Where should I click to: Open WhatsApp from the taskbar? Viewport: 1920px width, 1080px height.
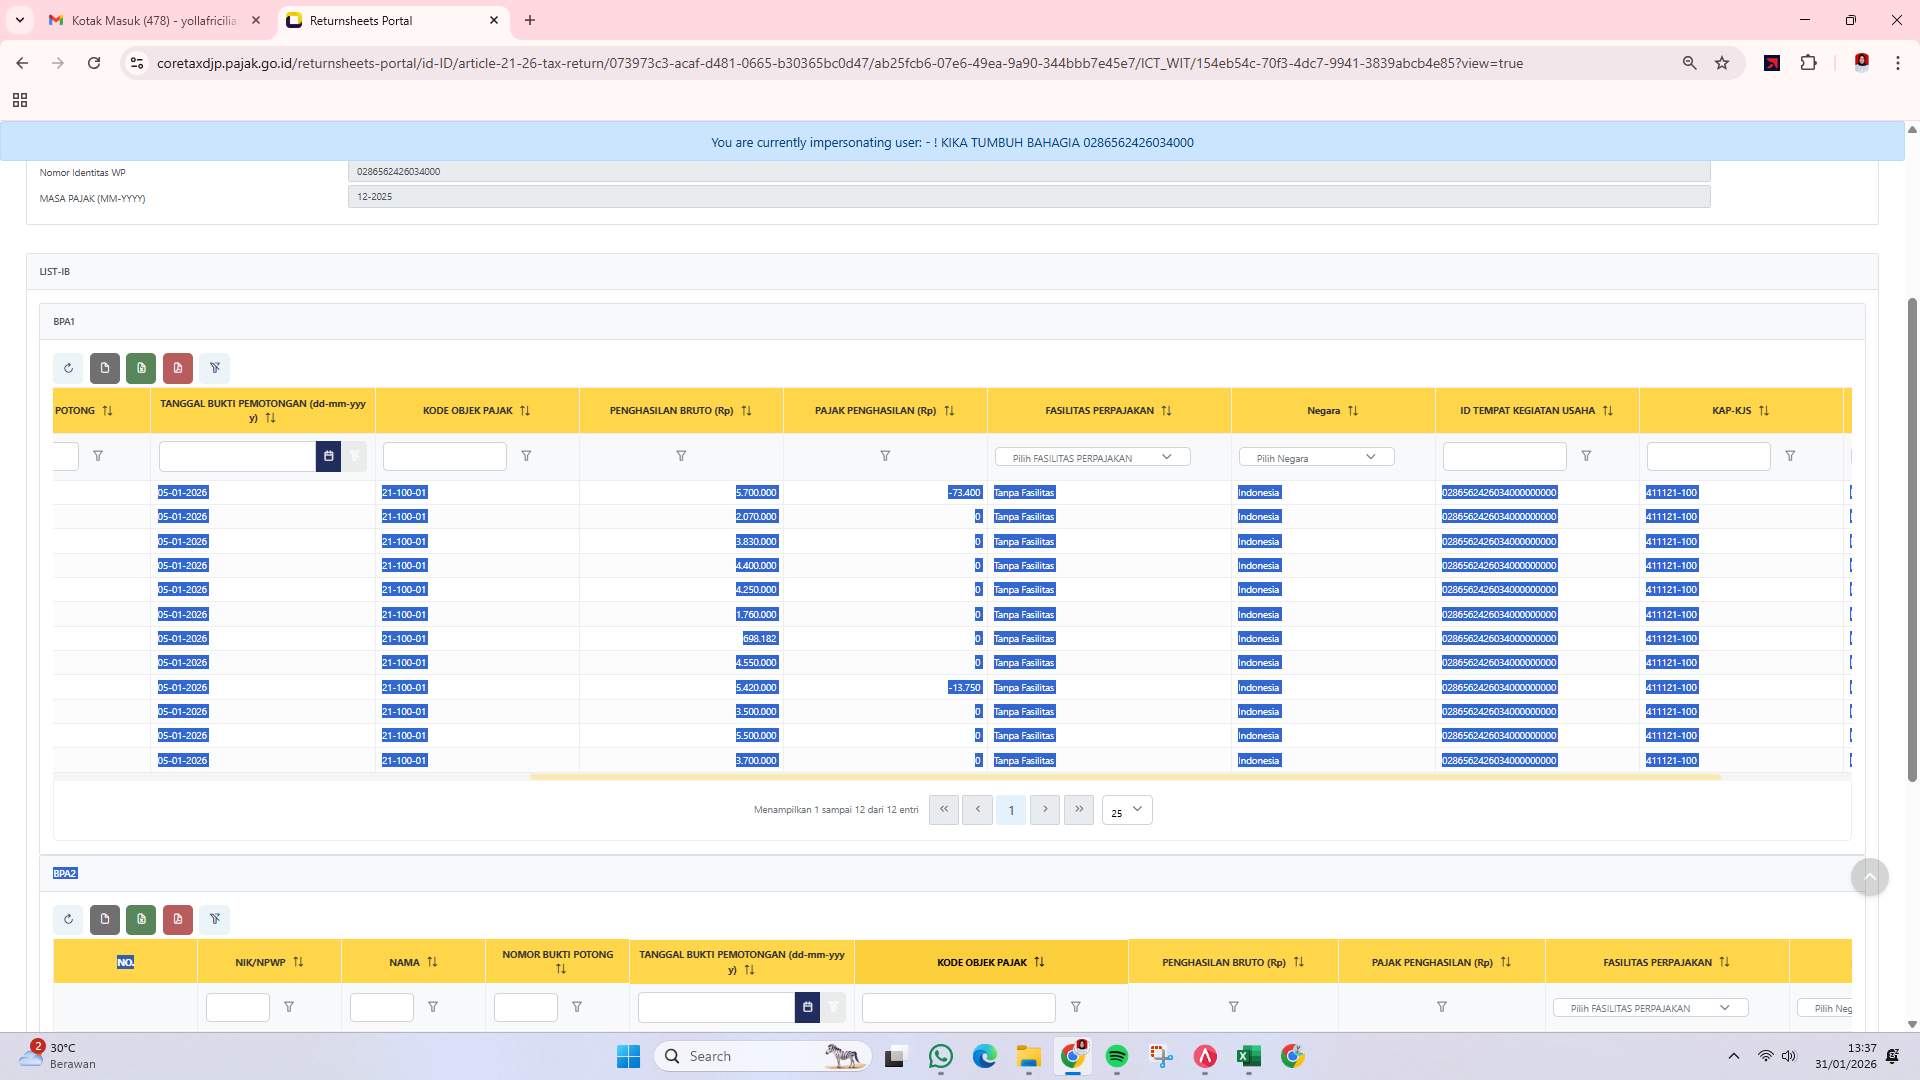coord(940,1055)
